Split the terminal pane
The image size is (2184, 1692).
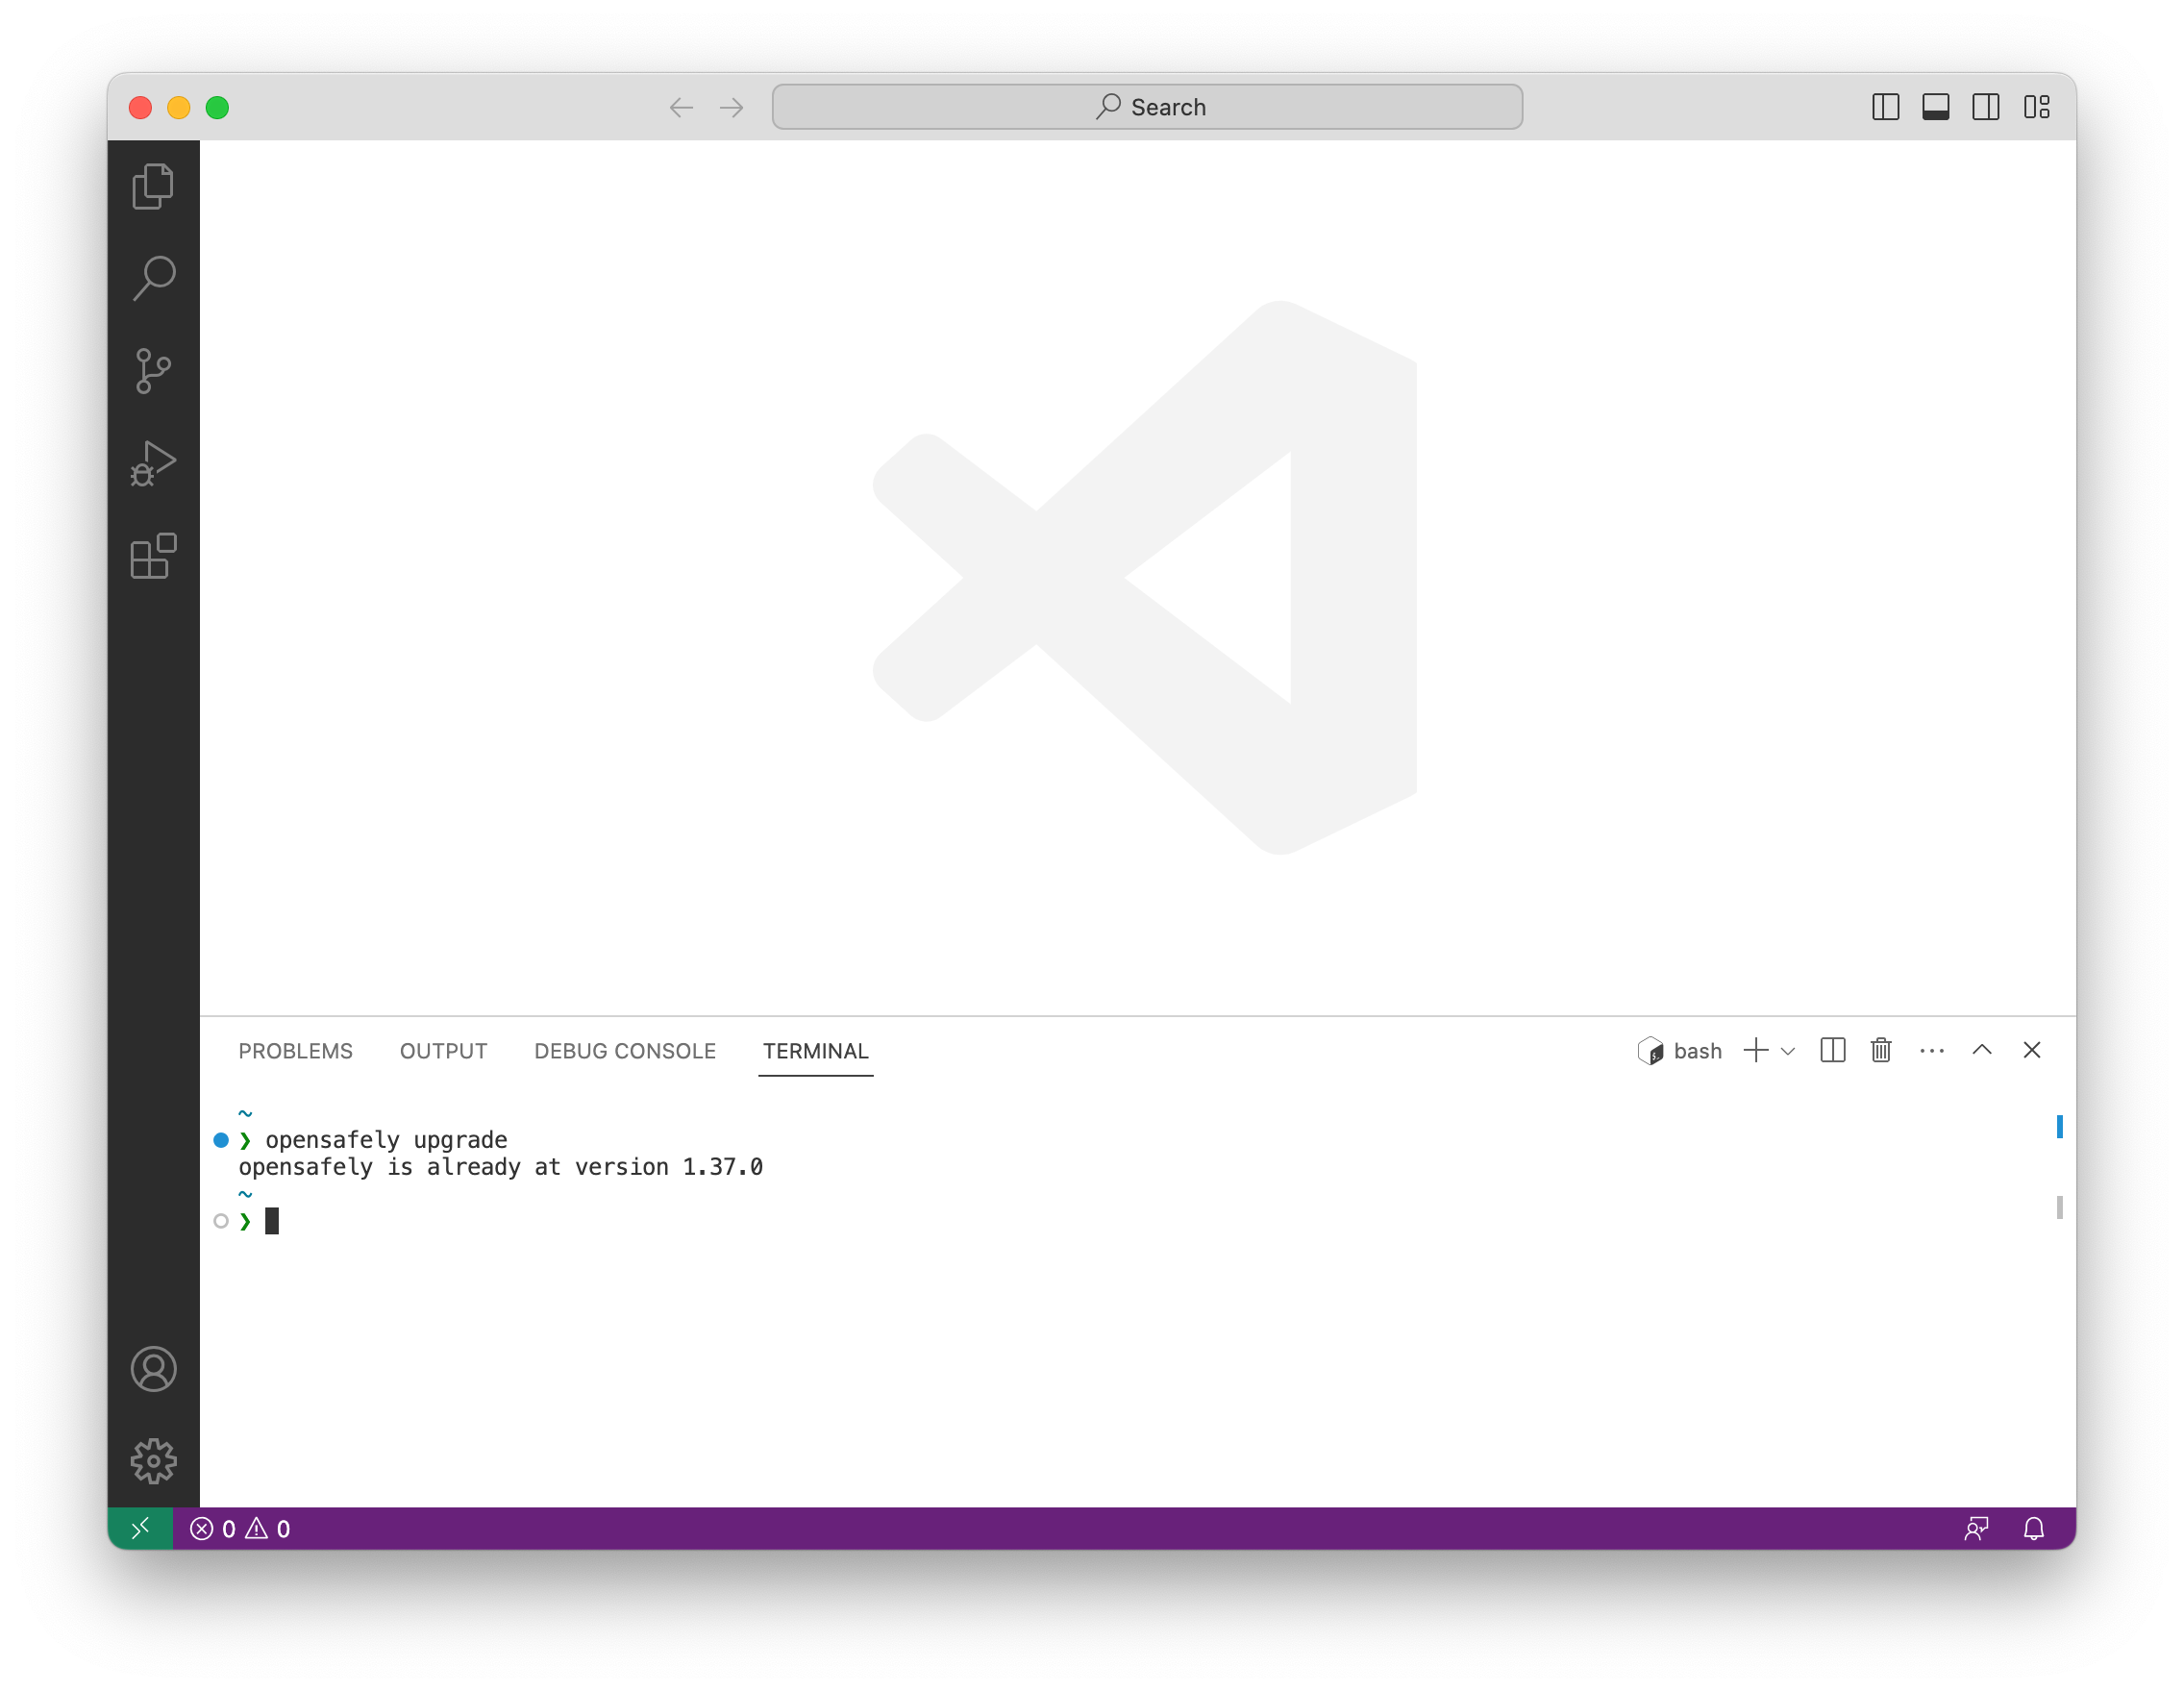click(1832, 1050)
